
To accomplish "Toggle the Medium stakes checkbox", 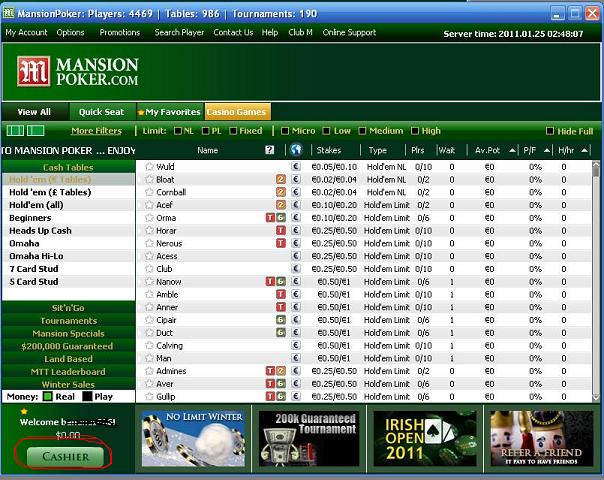I will coord(362,131).
